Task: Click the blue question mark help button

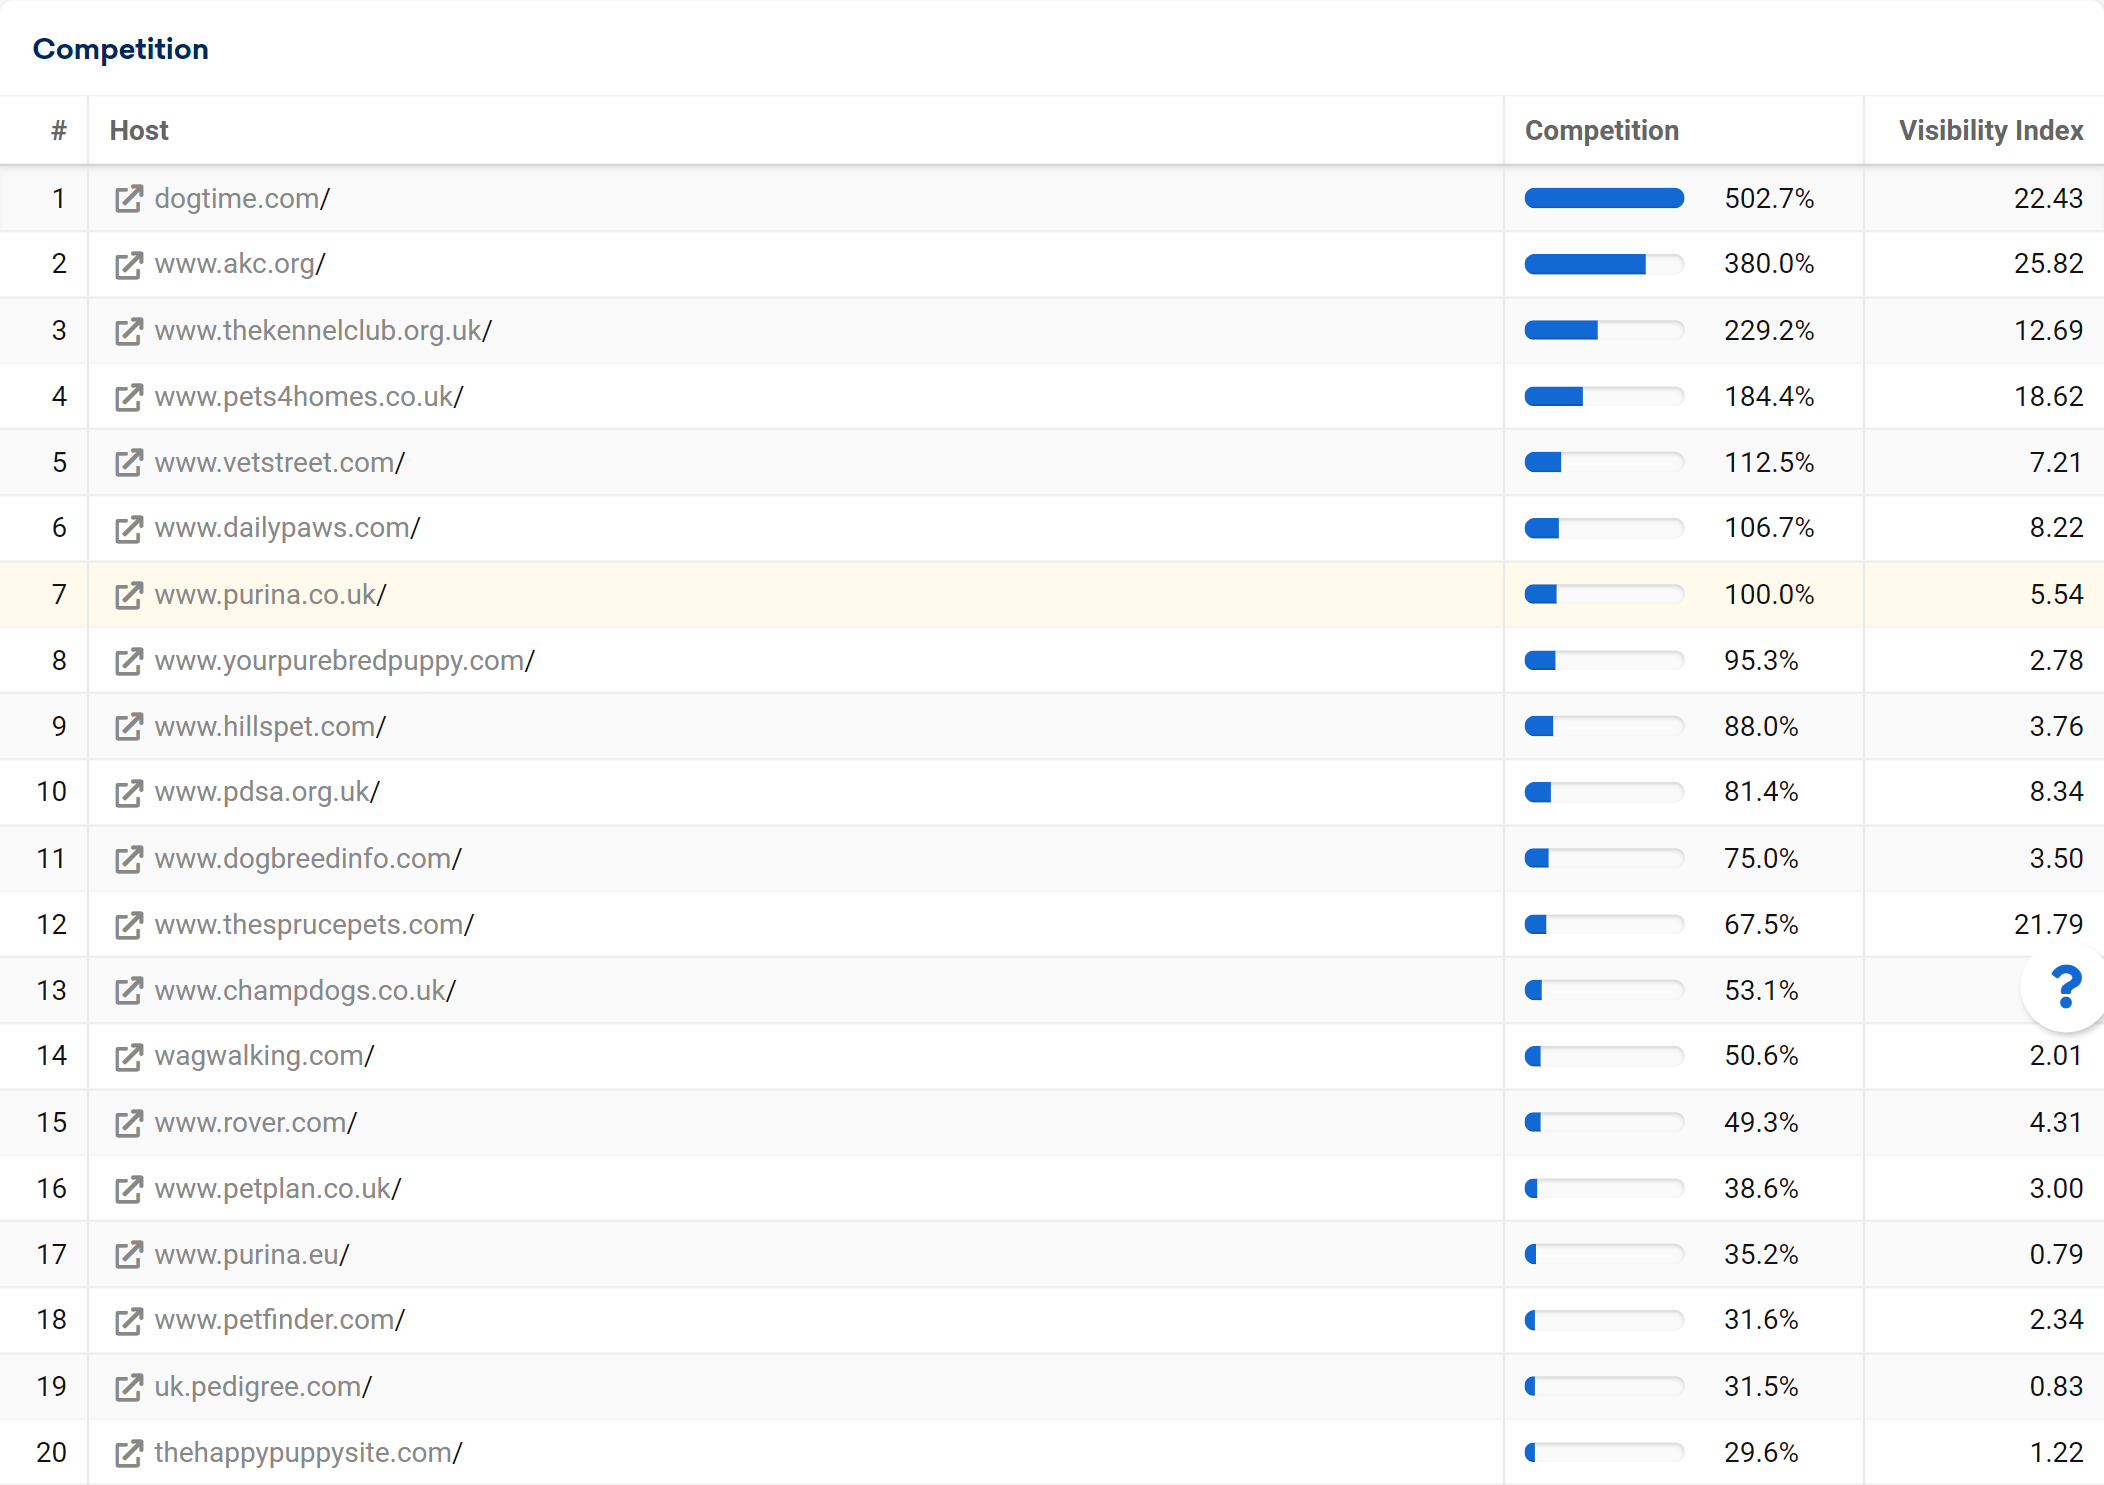Action: click(2066, 987)
